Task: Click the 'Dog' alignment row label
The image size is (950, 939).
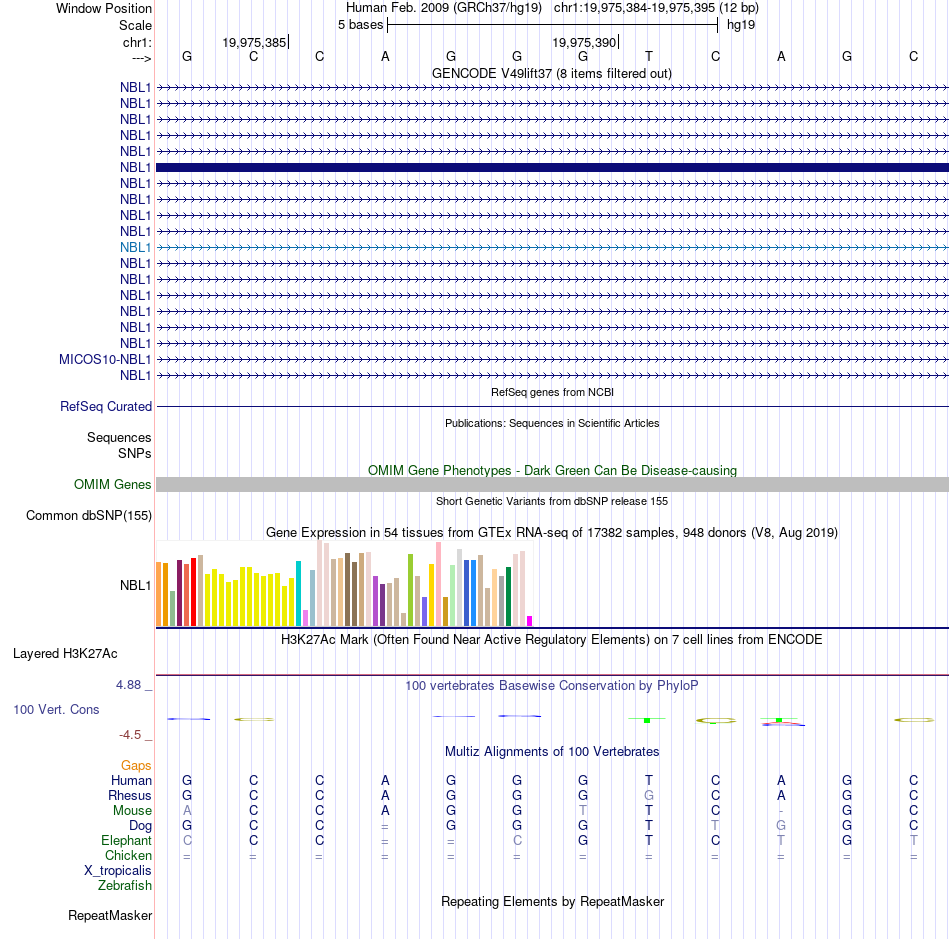Action: coord(140,826)
